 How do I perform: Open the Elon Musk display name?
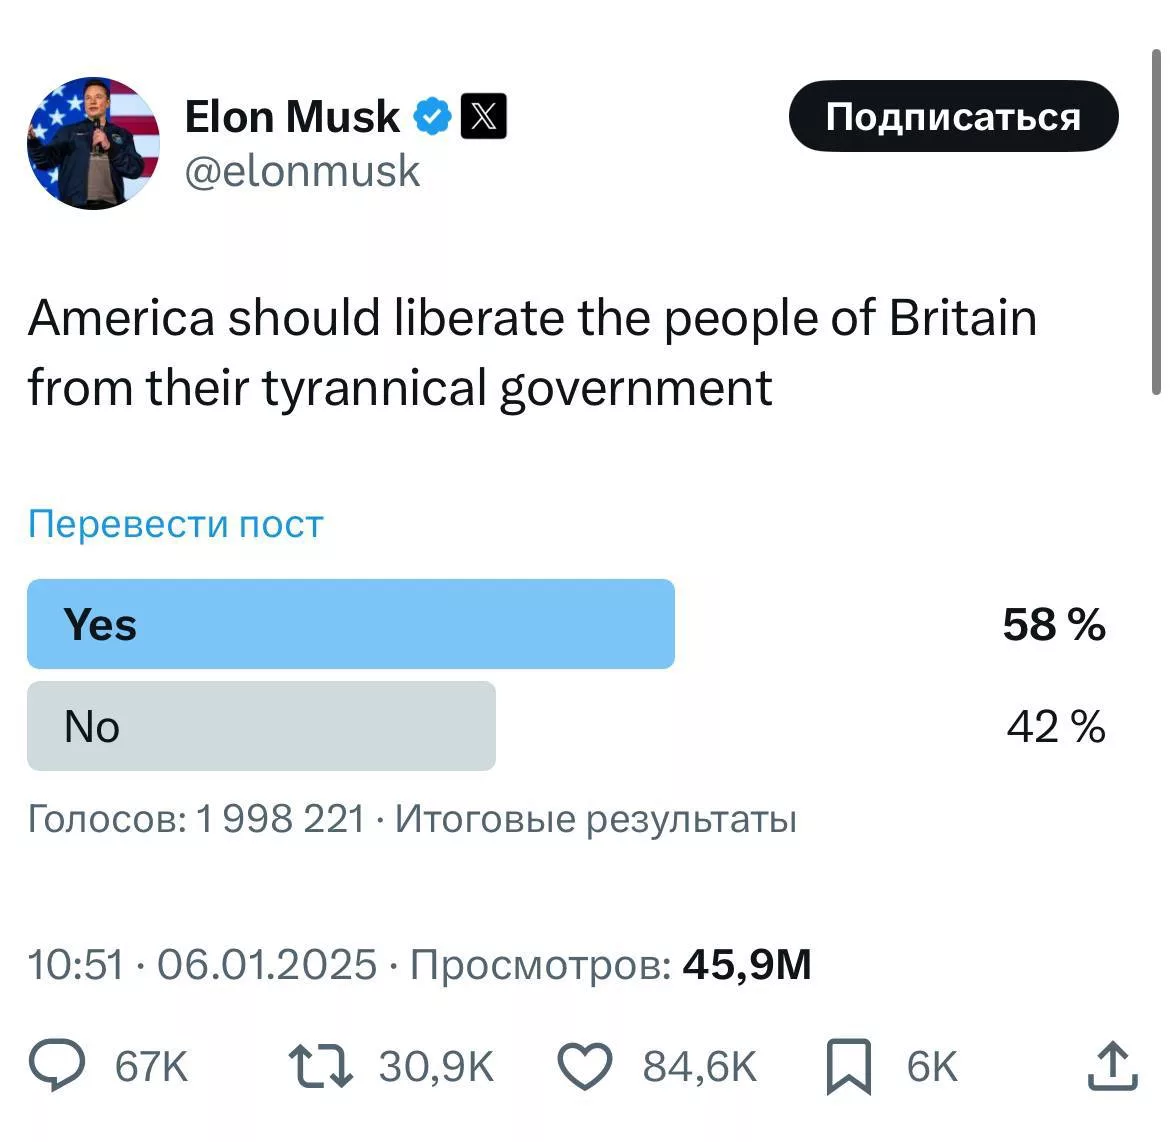[x=292, y=117]
